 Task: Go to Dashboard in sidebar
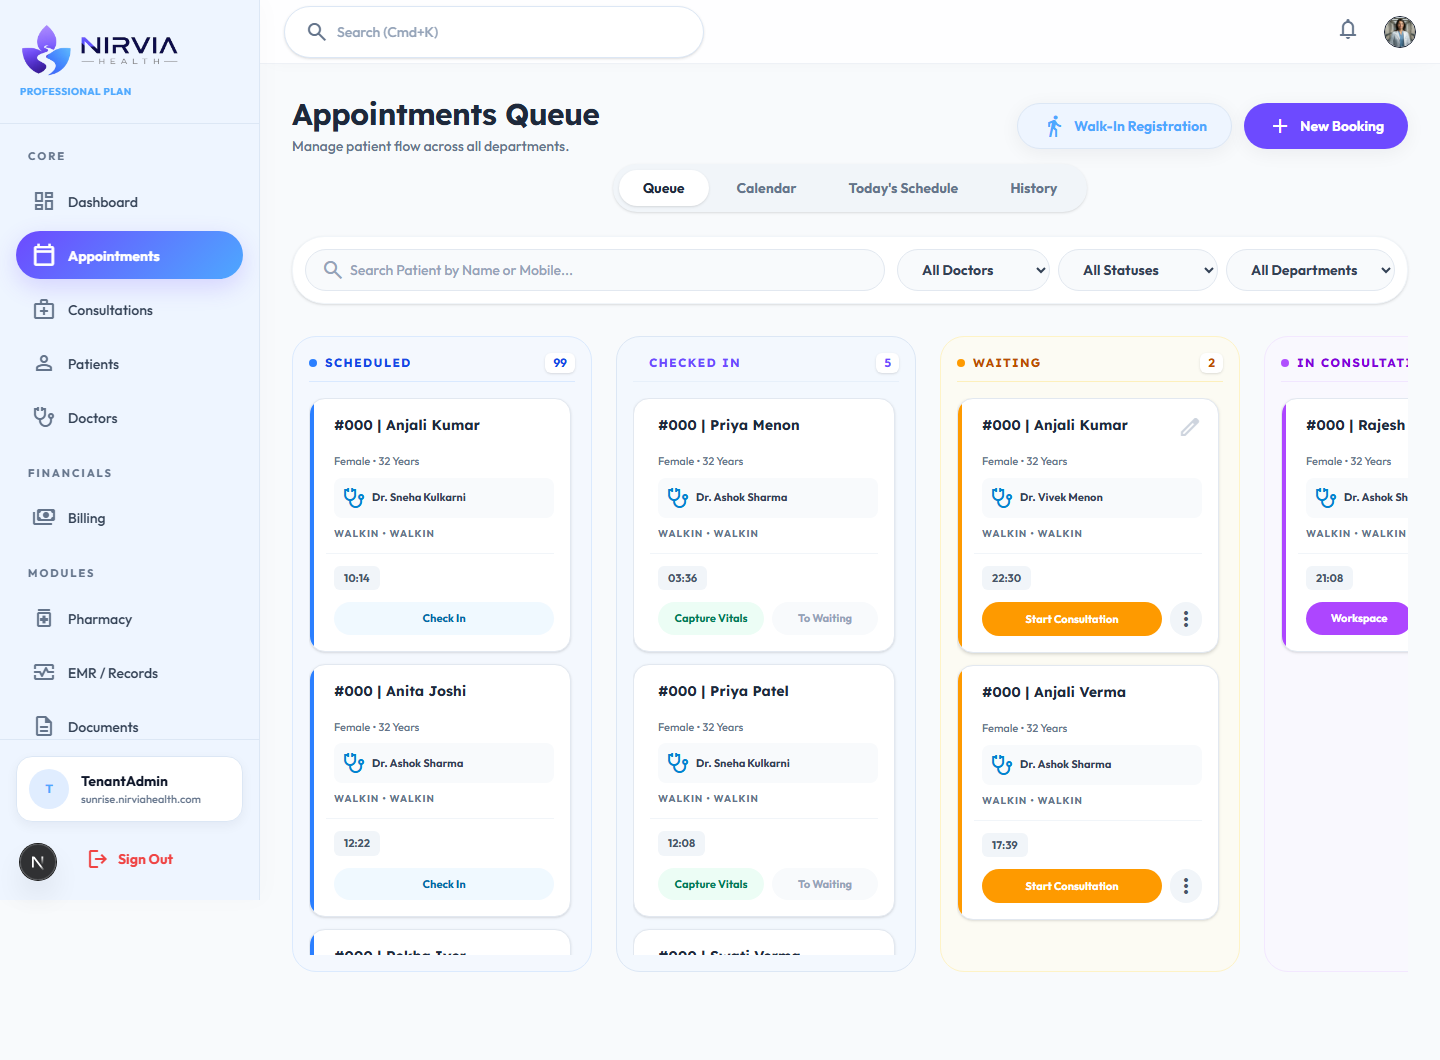coord(129,202)
